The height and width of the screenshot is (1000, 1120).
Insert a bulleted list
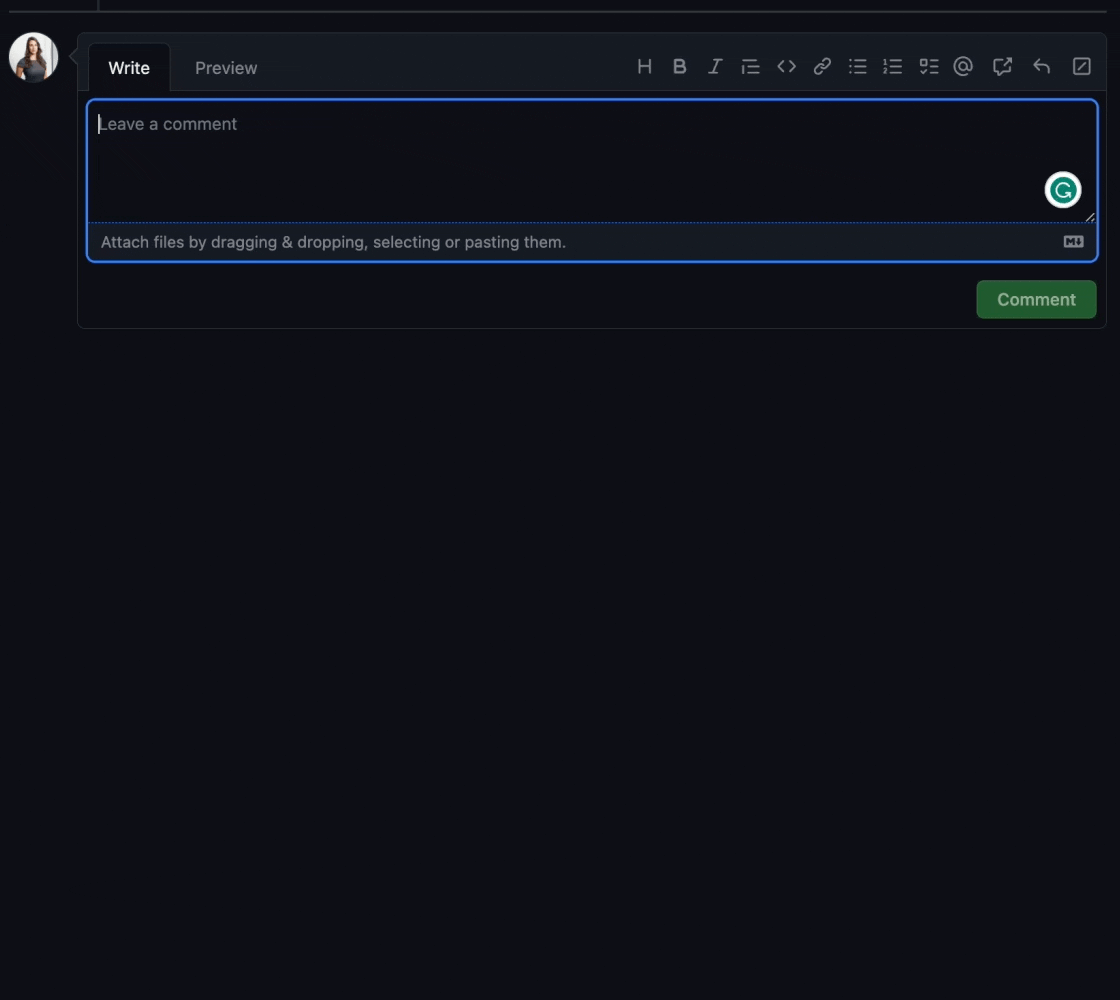pos(858,67)
